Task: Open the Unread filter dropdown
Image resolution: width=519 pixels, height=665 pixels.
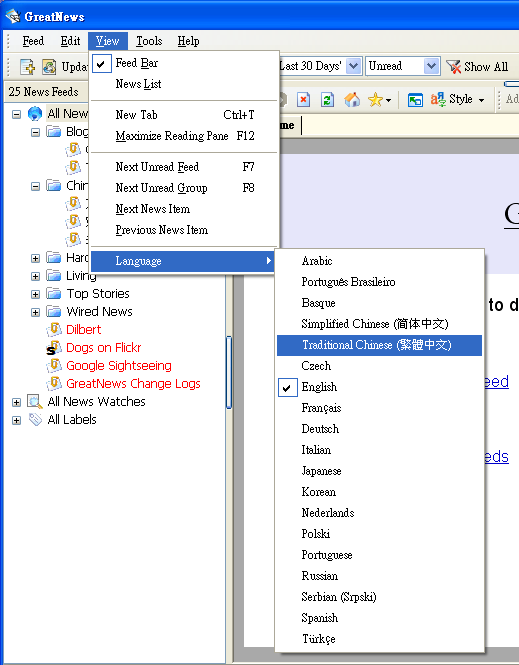Action: click(431, 66)
